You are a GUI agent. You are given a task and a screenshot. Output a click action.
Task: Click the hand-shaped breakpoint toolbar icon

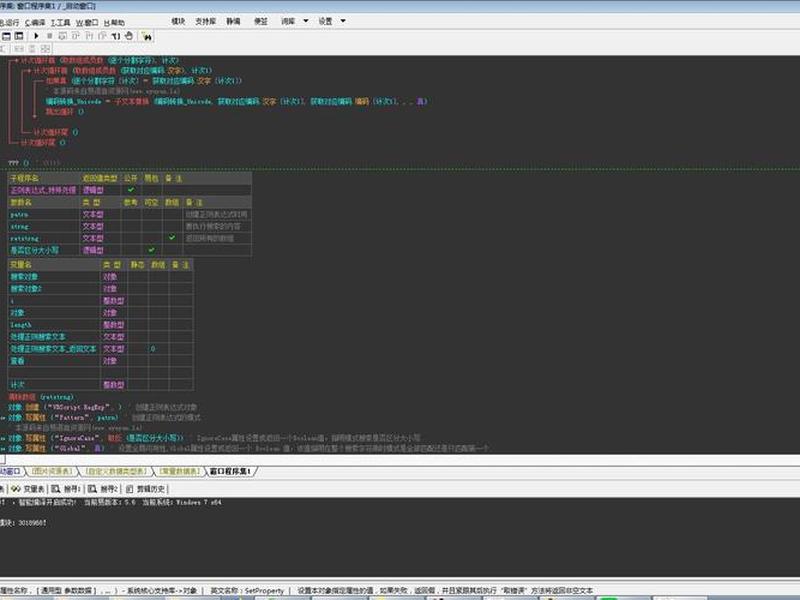(129, 36)
